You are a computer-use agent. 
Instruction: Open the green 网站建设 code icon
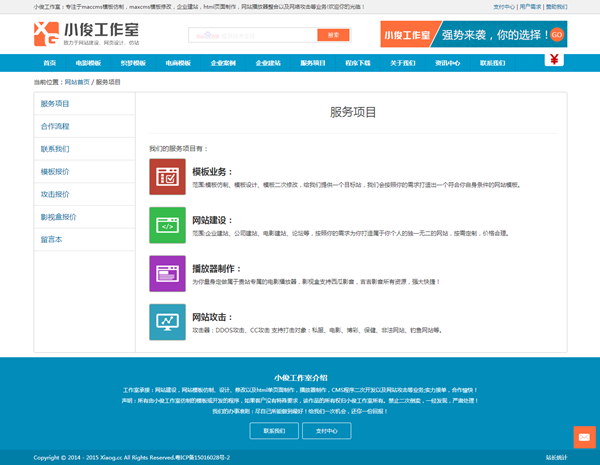tap(167, 225)
